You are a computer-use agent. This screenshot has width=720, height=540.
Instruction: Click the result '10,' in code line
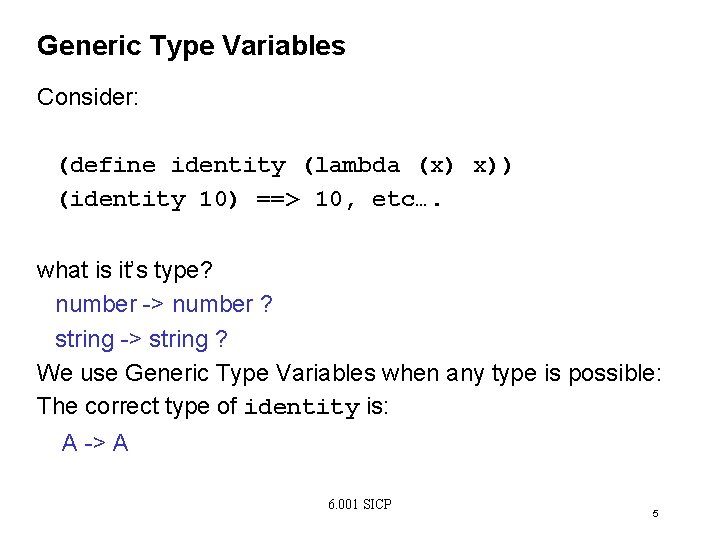335,200
